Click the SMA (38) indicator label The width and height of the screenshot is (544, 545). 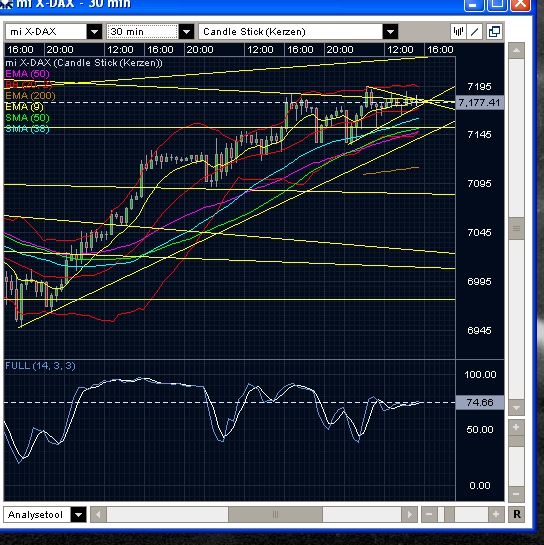coord(27,129)
